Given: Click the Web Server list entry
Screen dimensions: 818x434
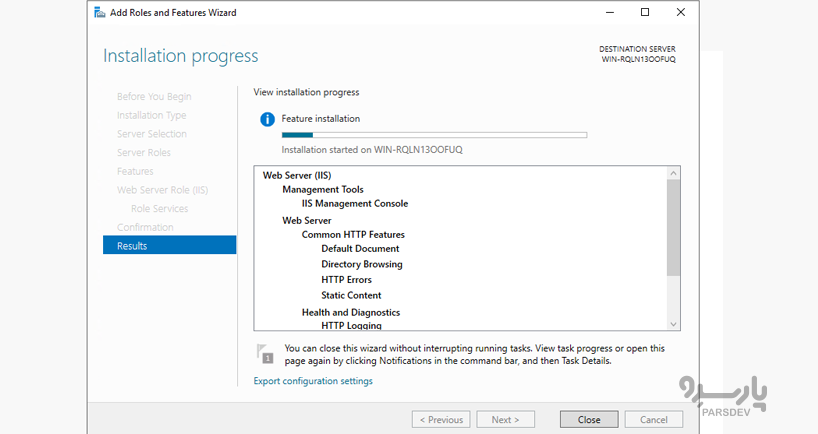Looking at the screenshot, I should (x=307, y=220).
